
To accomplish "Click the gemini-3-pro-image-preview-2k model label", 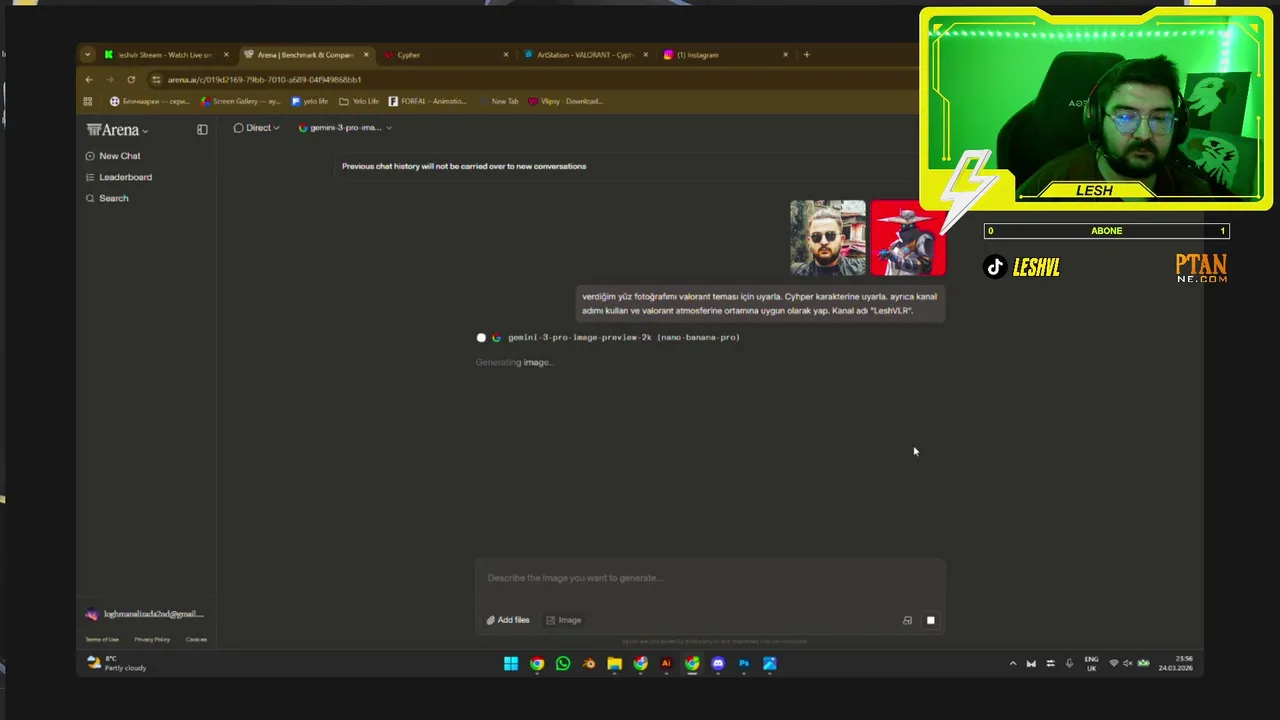I will tap(623, 338).
